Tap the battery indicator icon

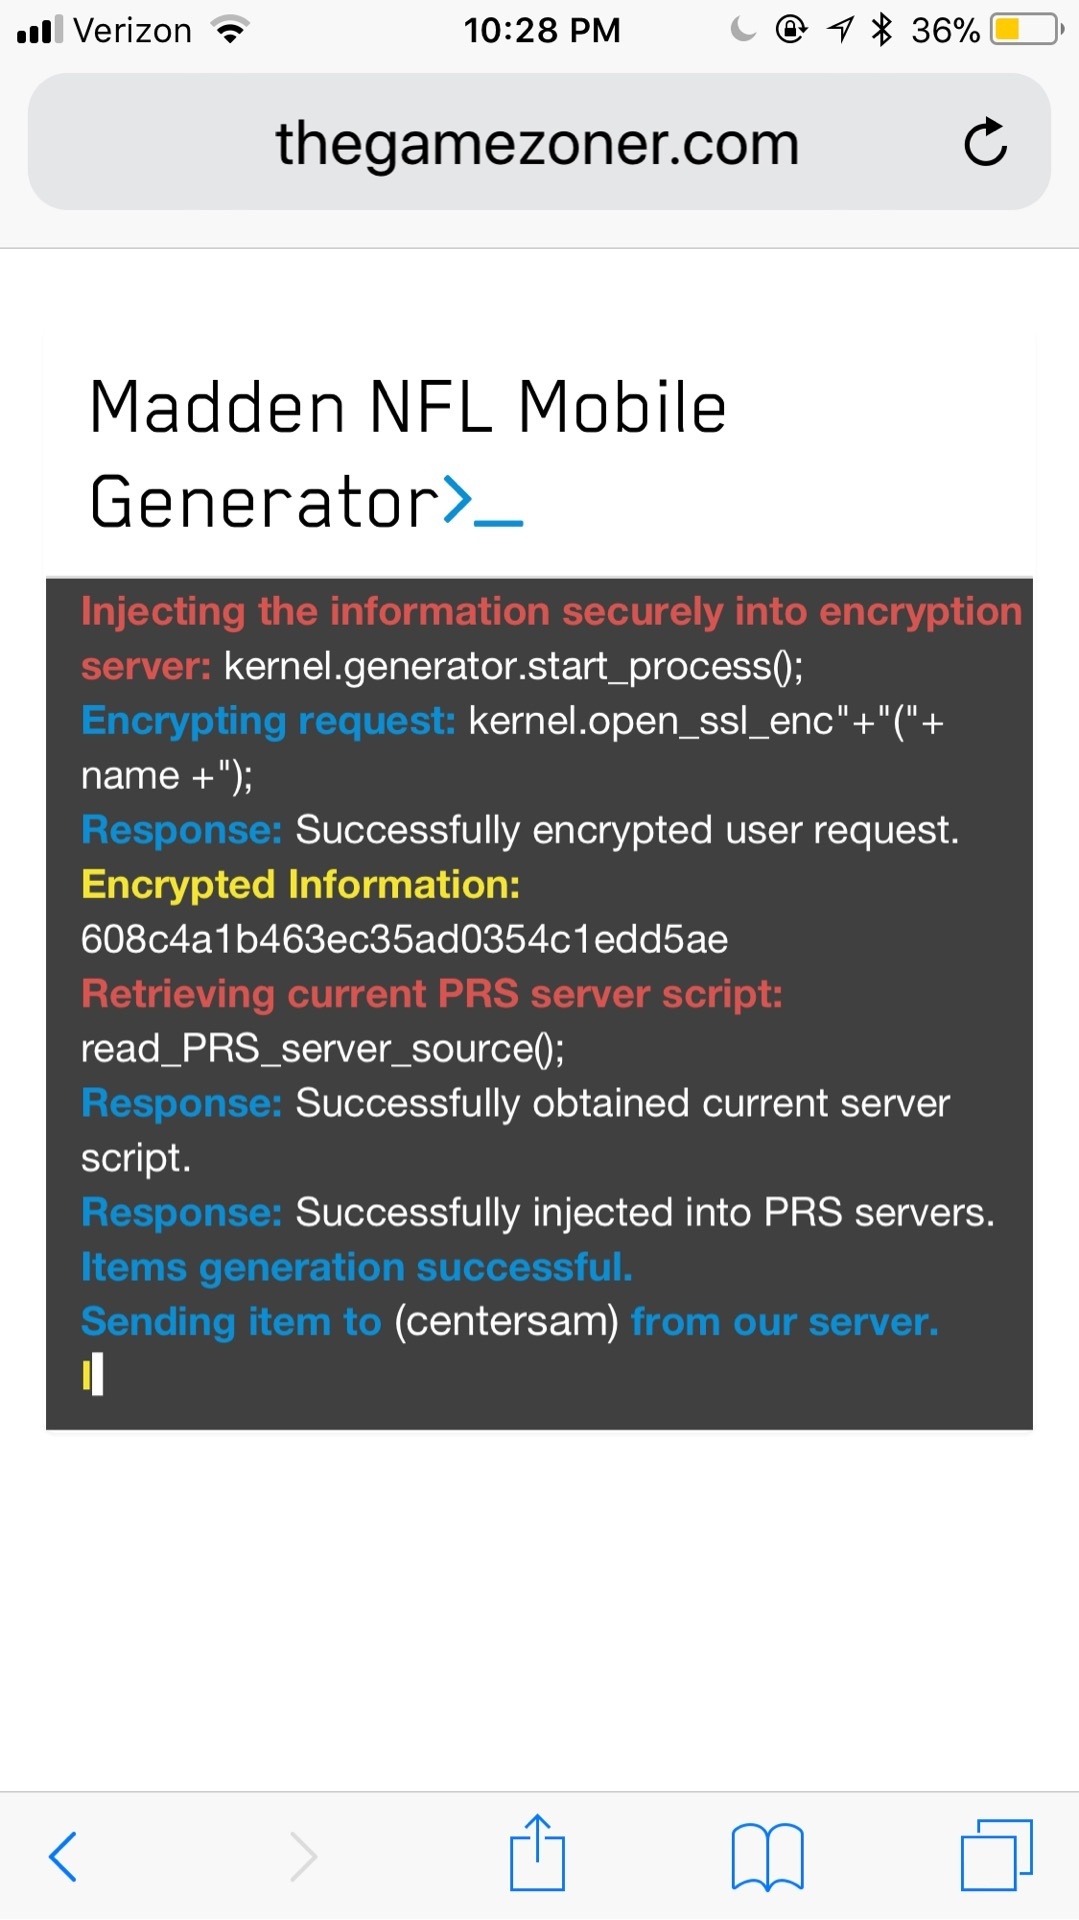1027,30
